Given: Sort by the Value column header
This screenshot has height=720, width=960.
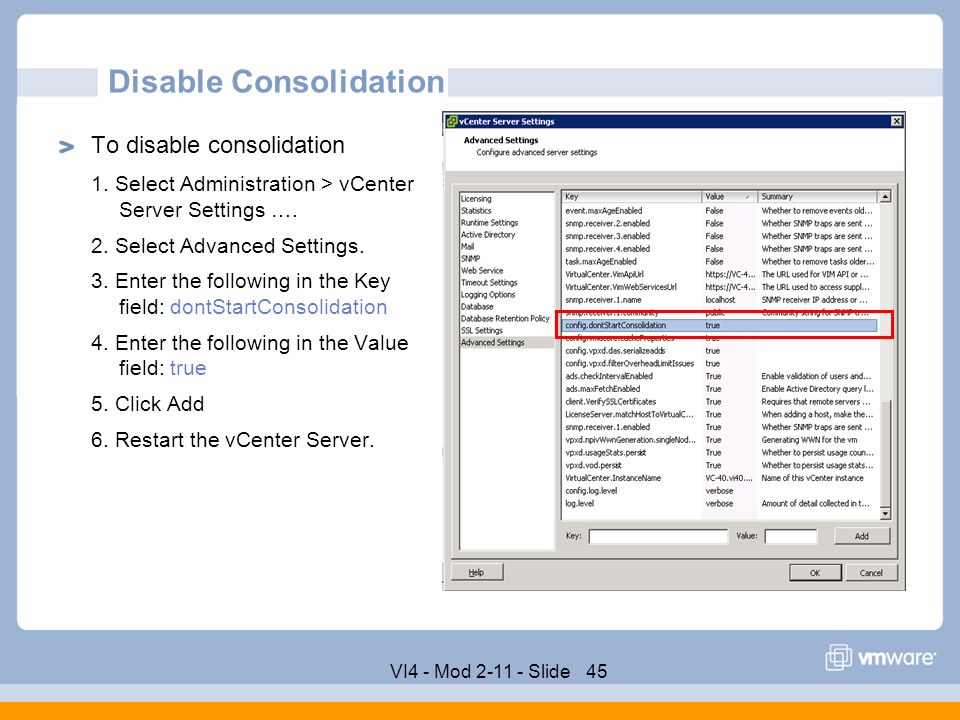Looking at the screenshot, I should click(729, 197).
